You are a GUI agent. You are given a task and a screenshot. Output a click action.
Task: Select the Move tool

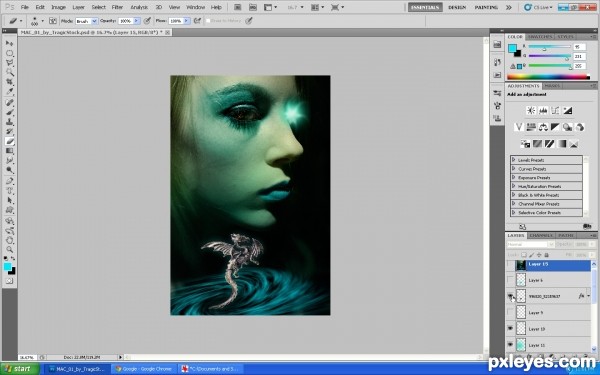pyautogui.click(x=10, y=43)
